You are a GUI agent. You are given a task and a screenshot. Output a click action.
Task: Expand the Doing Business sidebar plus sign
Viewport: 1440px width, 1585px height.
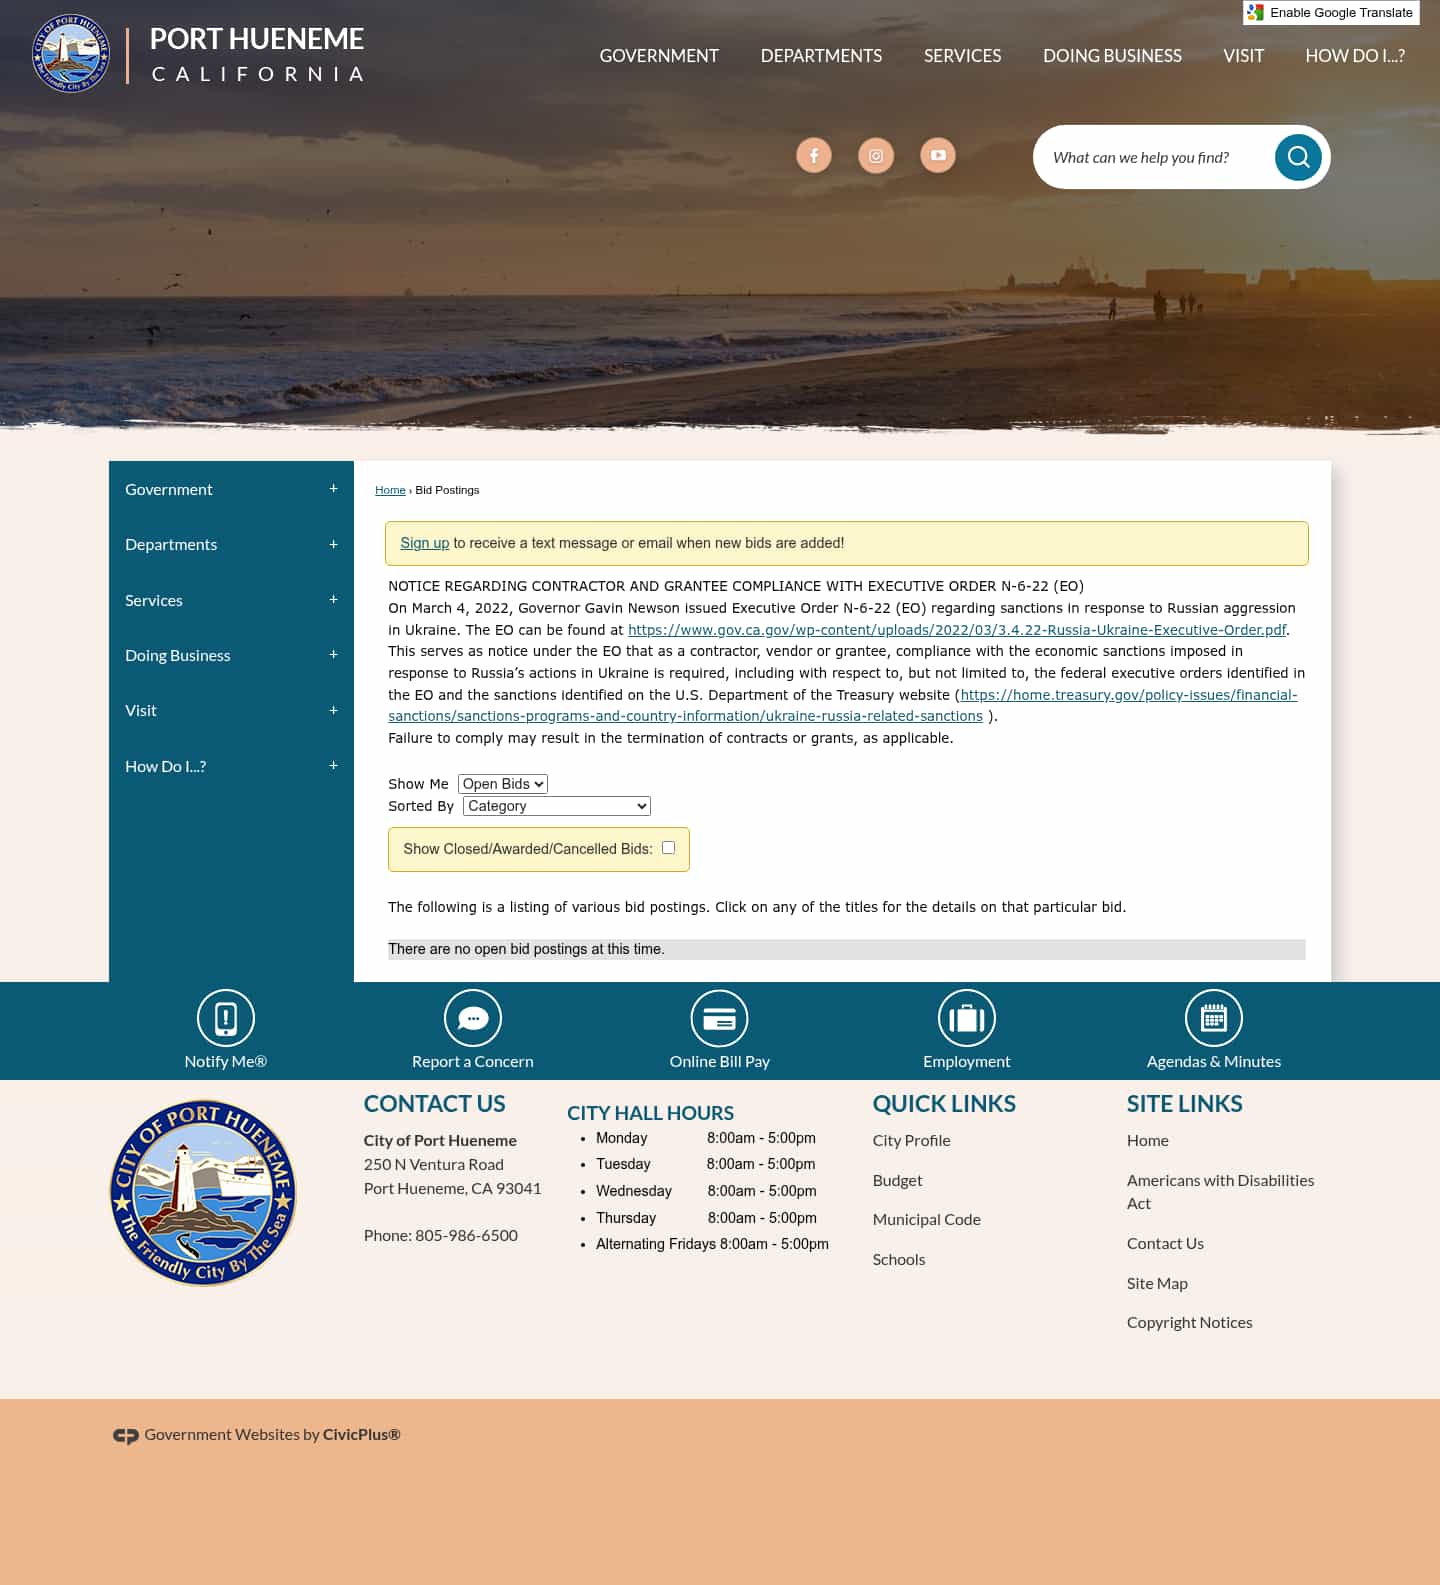pos(333,655)
